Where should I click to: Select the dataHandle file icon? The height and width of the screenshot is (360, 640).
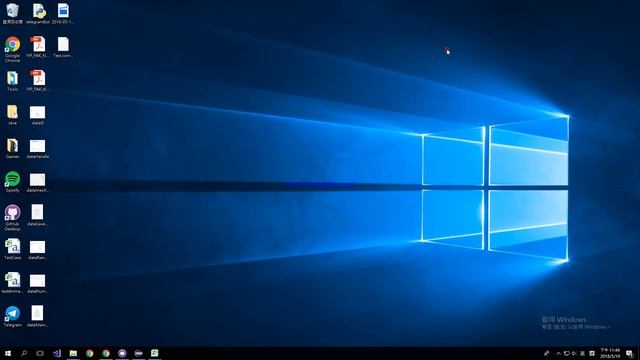[x=38, y=149]
